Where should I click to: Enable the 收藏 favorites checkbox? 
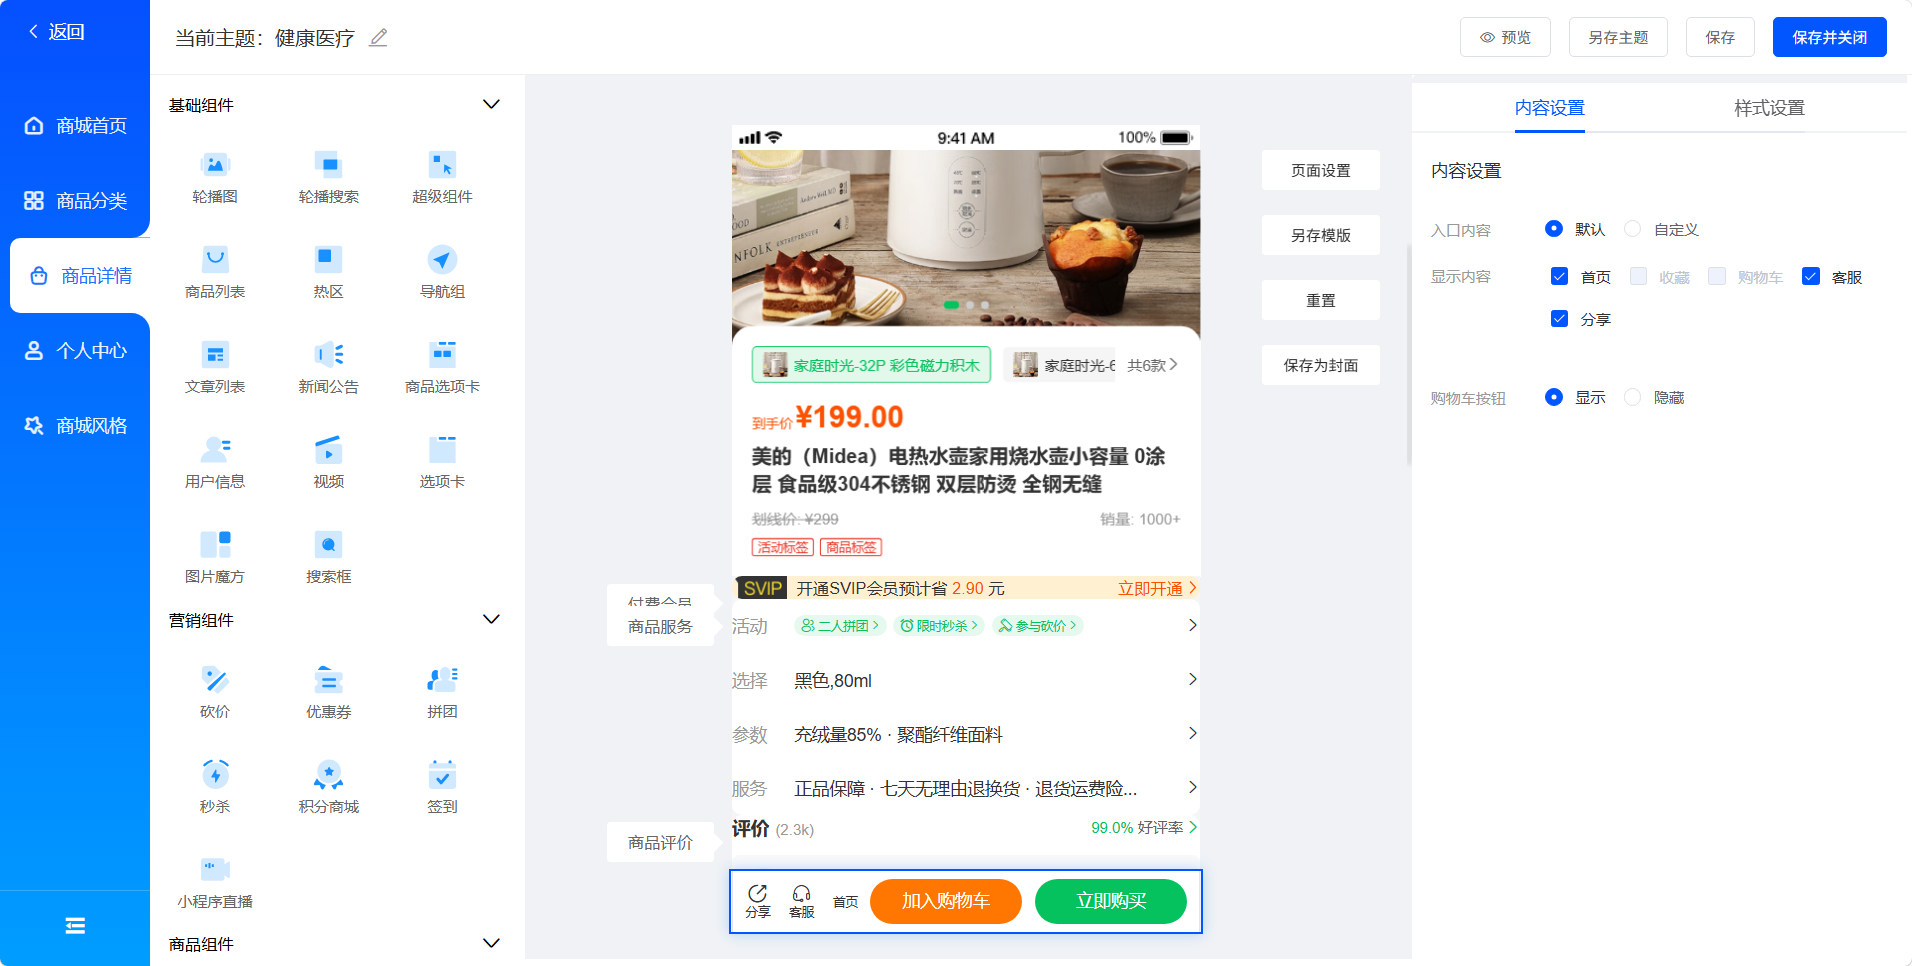pos(1638,276)
